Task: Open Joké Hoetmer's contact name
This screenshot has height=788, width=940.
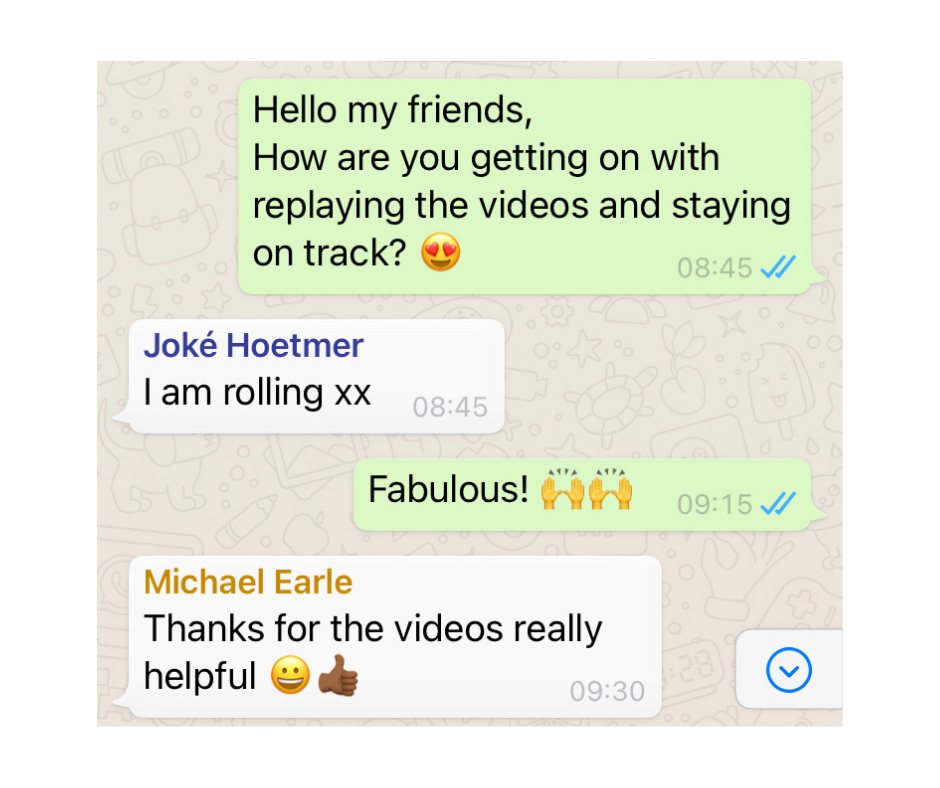Action: click(x=254, y=345)
